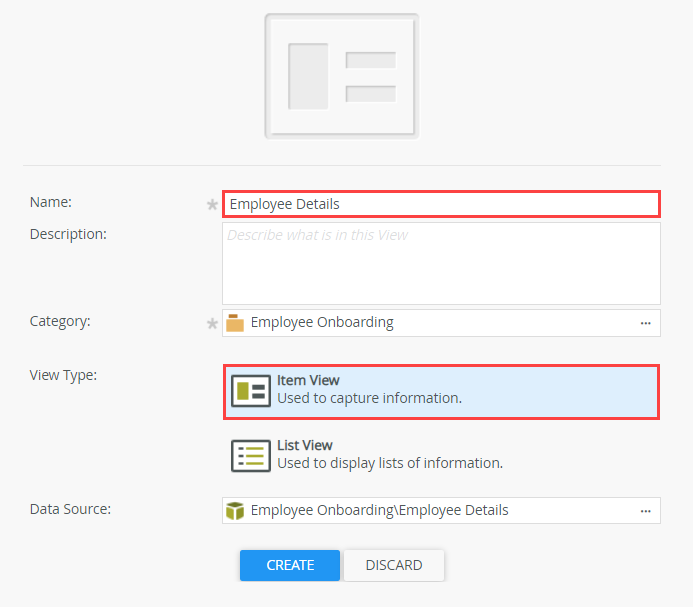Image resolution: width=693 pixels, height=607 pixels.
Task: Select the "Used to capture information" option
Action: pos(369,398)
